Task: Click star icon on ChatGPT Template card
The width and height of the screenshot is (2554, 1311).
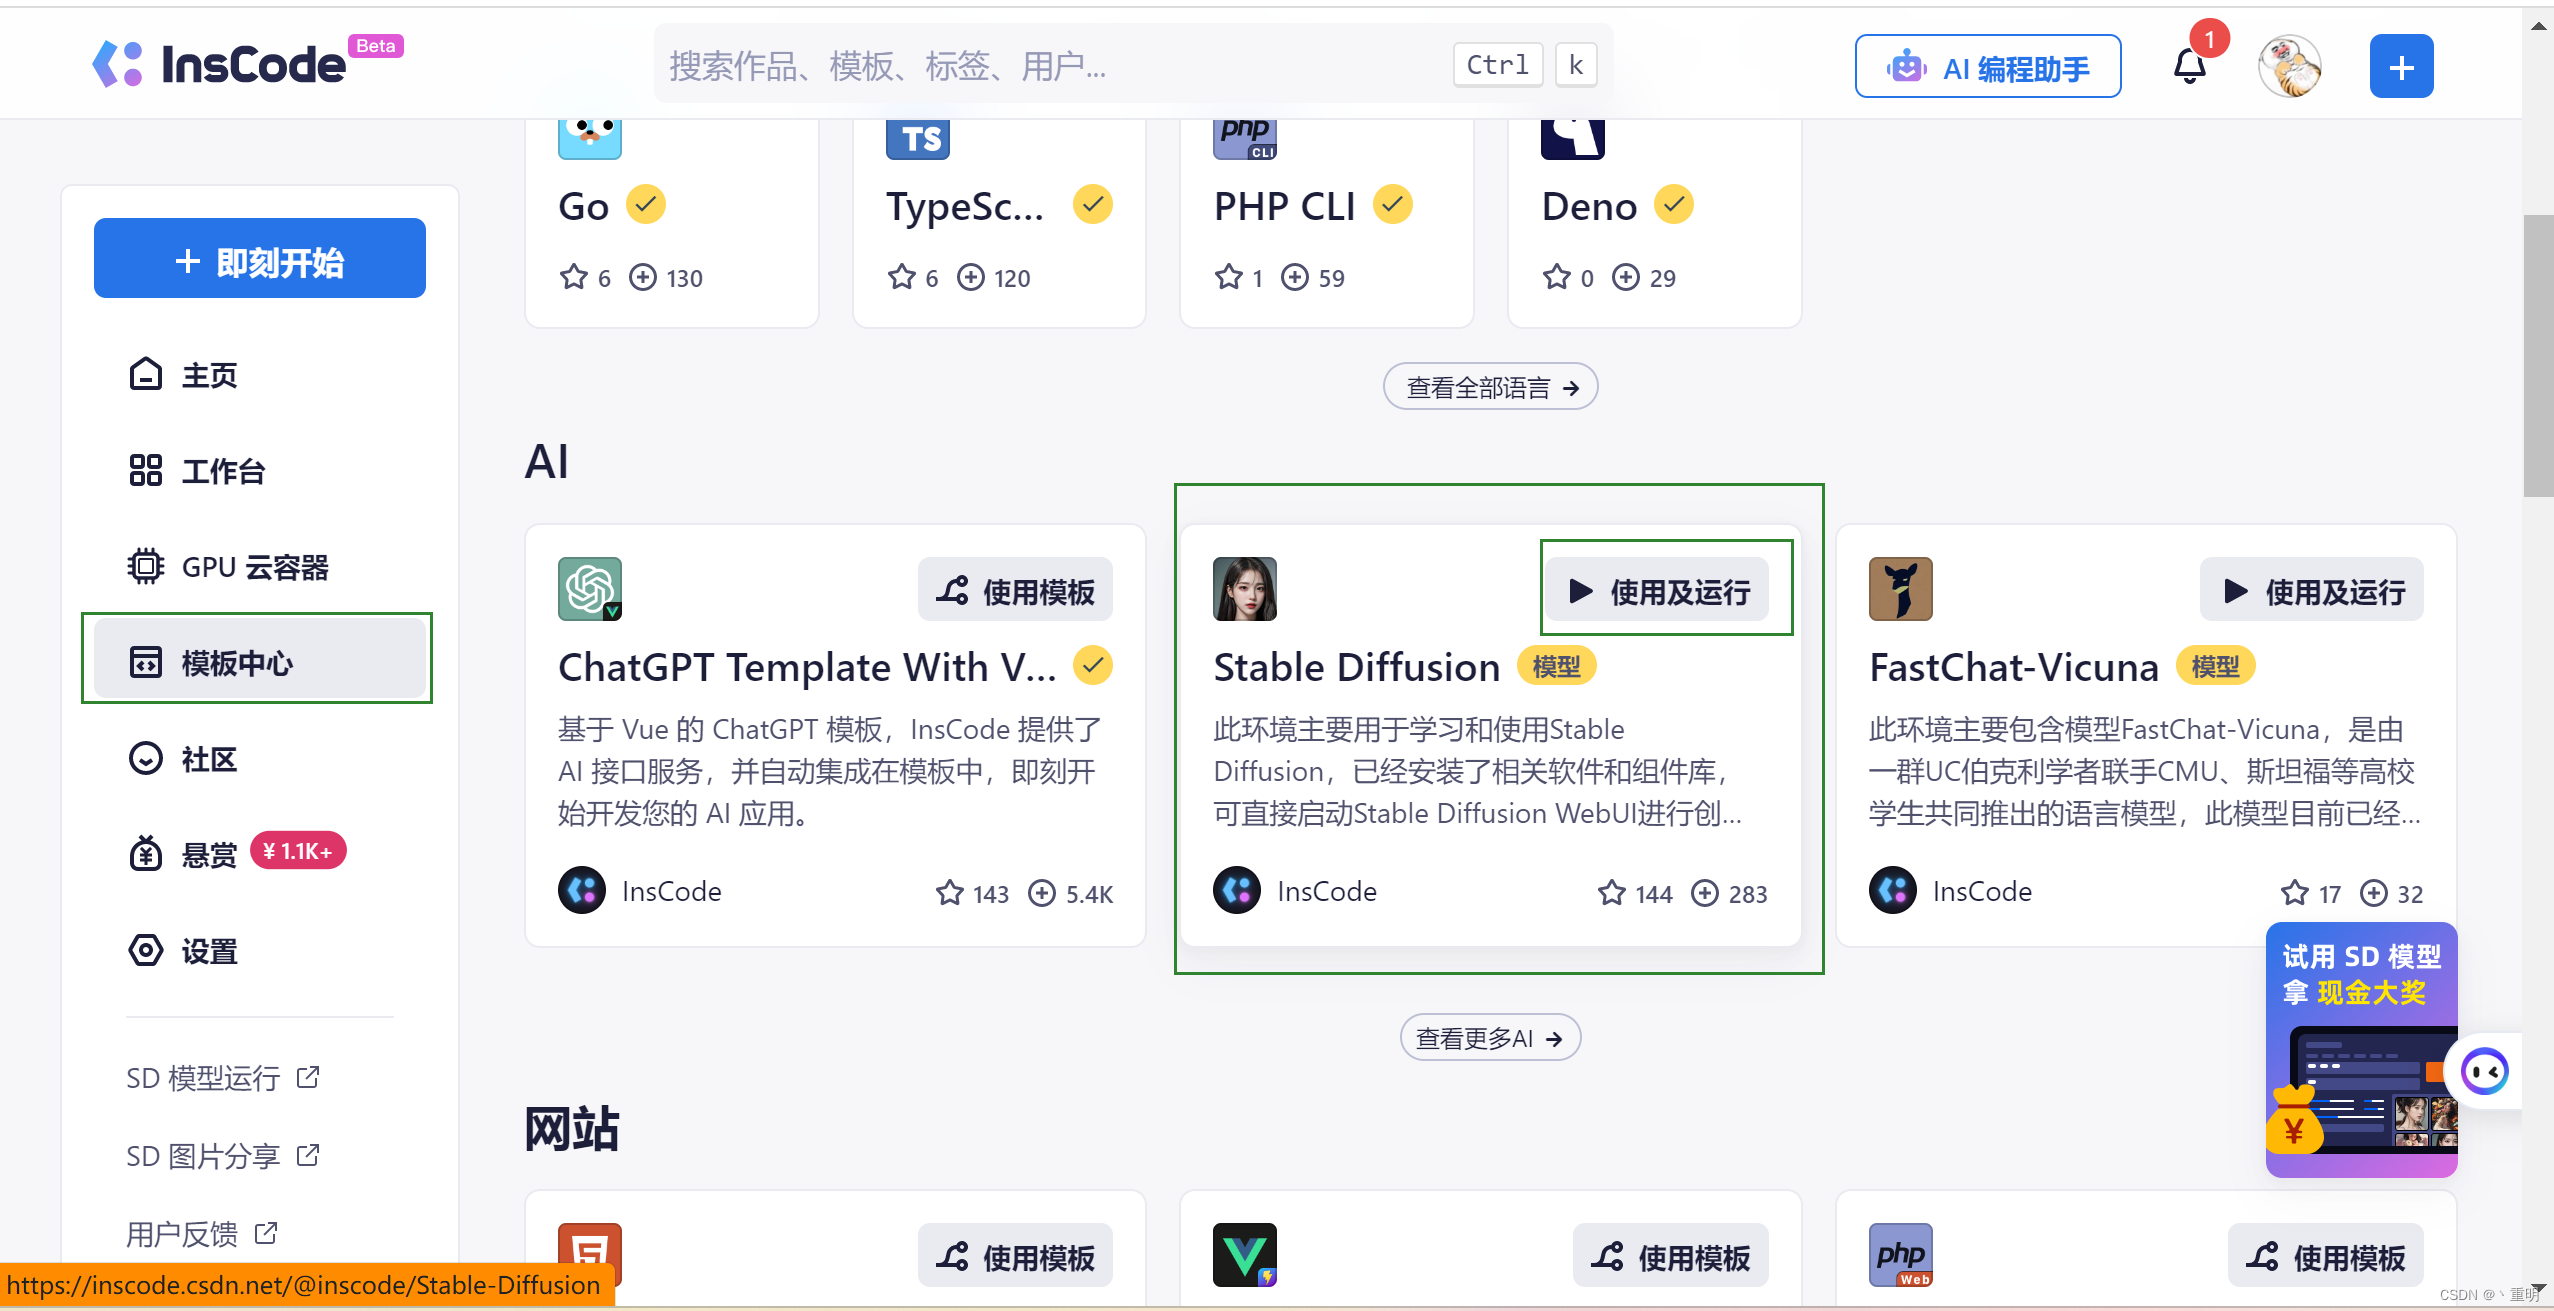Action: (x=949, y=893)
